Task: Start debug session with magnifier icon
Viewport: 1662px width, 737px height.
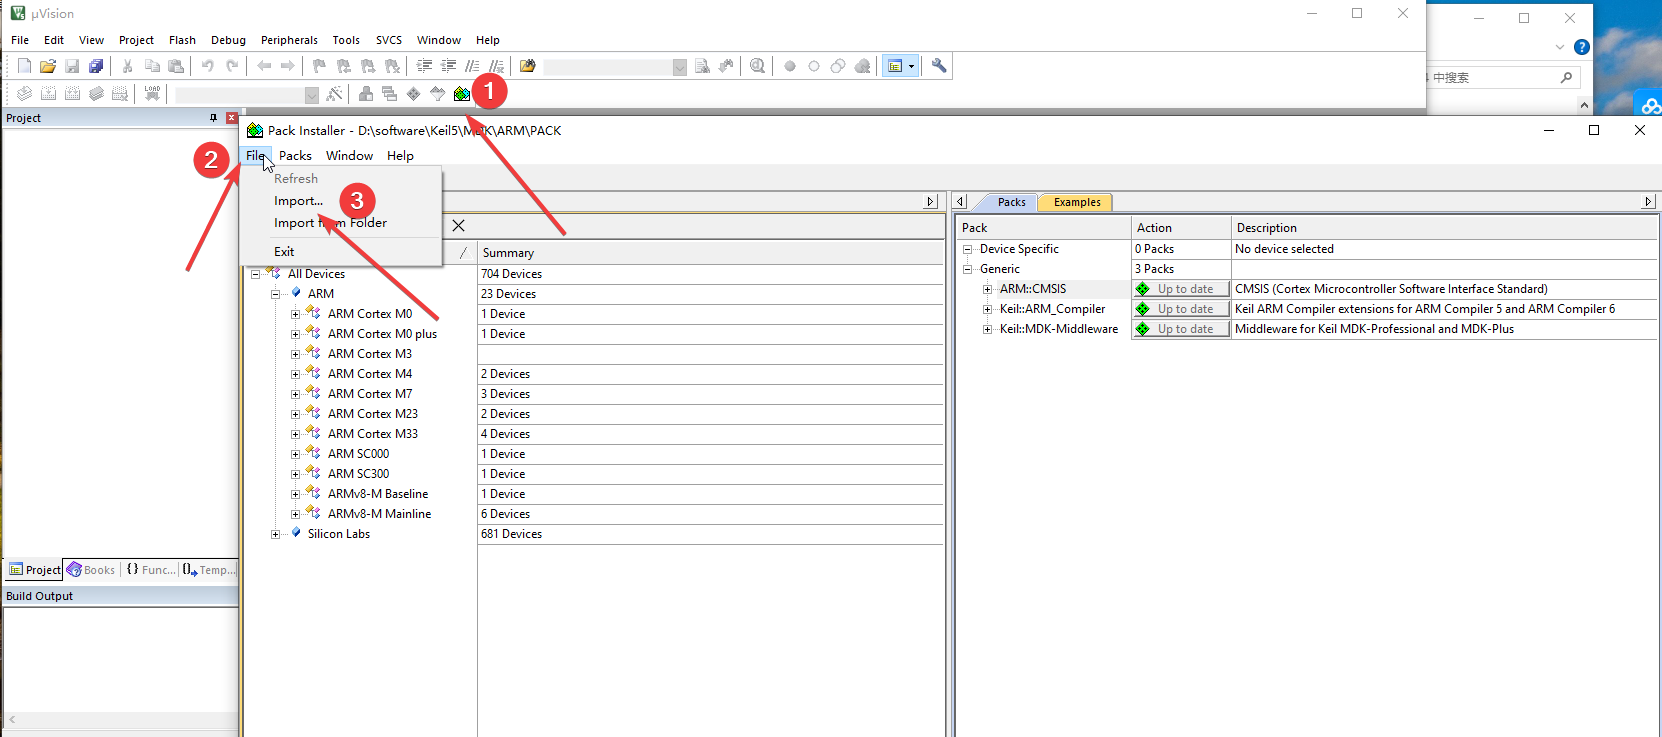Action: coord(758,66)
